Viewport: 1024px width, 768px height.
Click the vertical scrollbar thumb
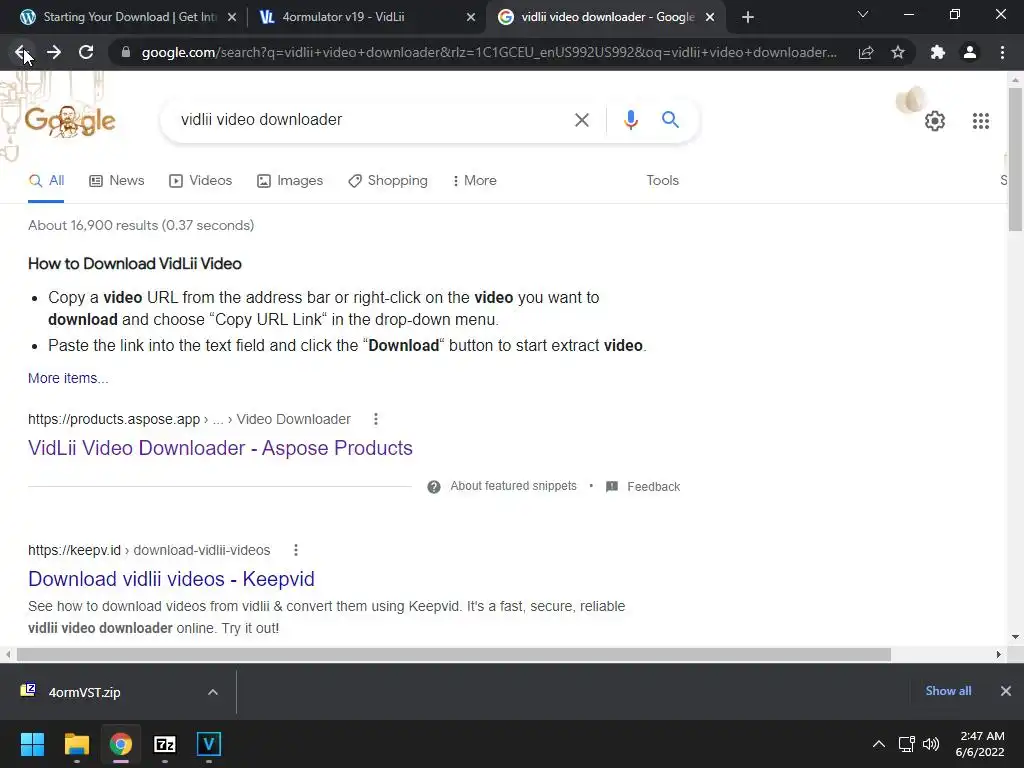click(1015, 159)
